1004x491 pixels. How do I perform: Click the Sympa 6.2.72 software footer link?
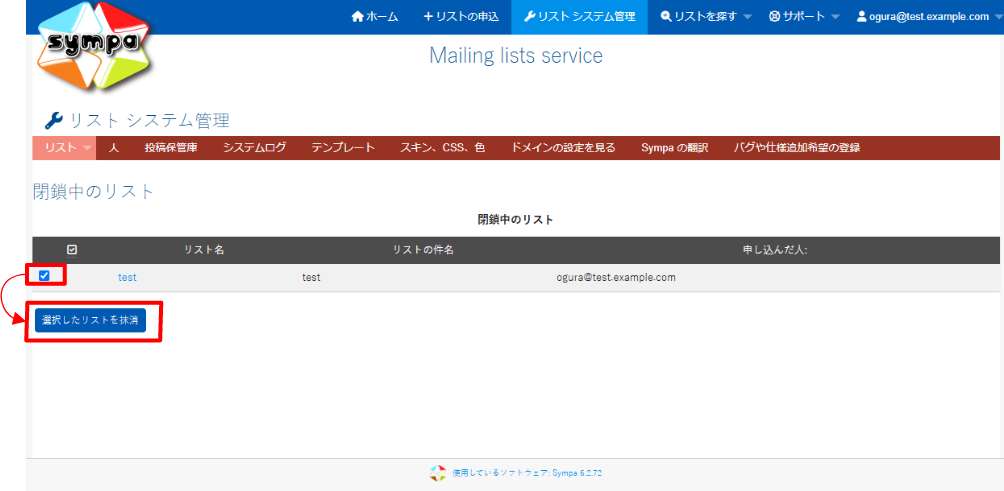pyautogui.click(x=527, y=474)
